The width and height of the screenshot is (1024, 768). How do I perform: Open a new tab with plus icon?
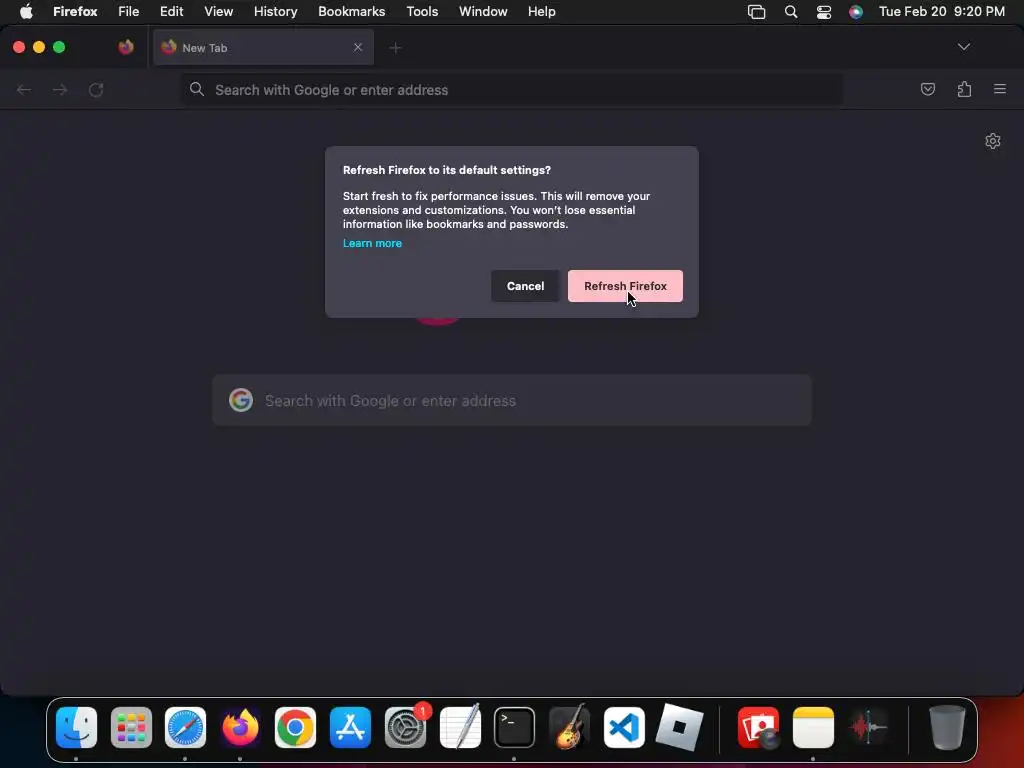395,48
